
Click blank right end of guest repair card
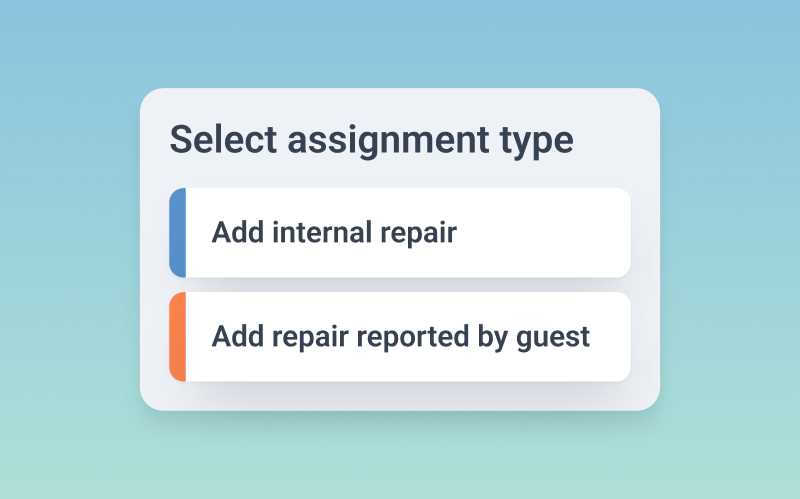[x=612, y=337]
